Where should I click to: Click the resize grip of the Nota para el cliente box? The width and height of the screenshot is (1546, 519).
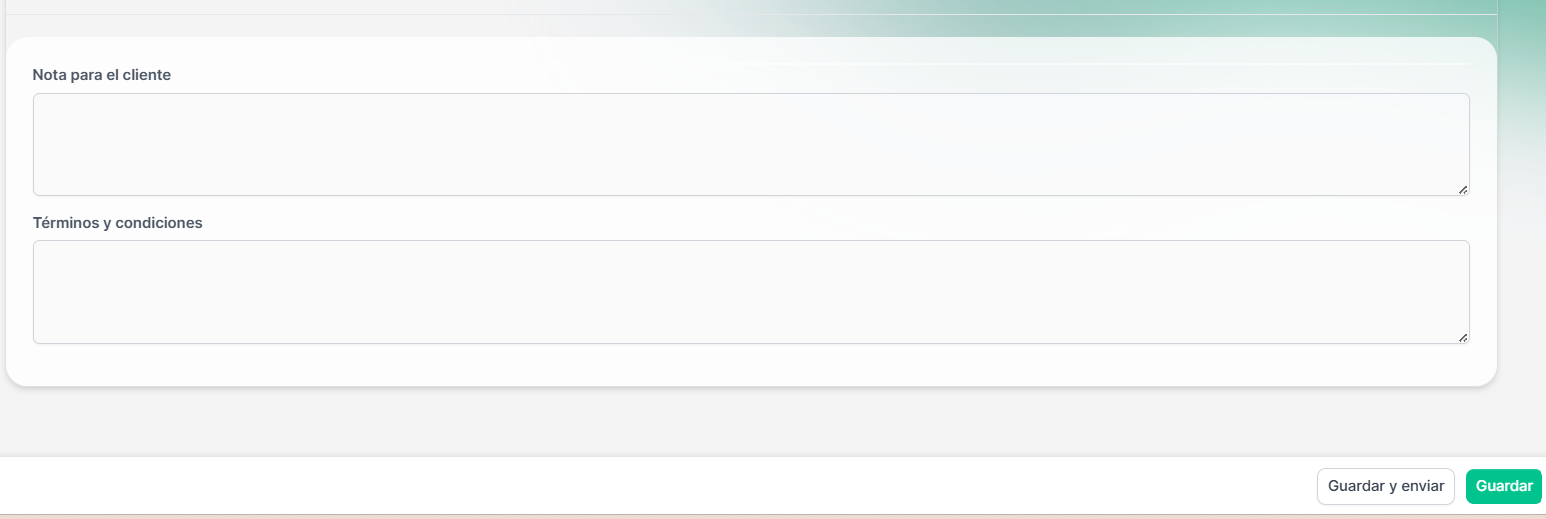click(x=1463, y=189)
